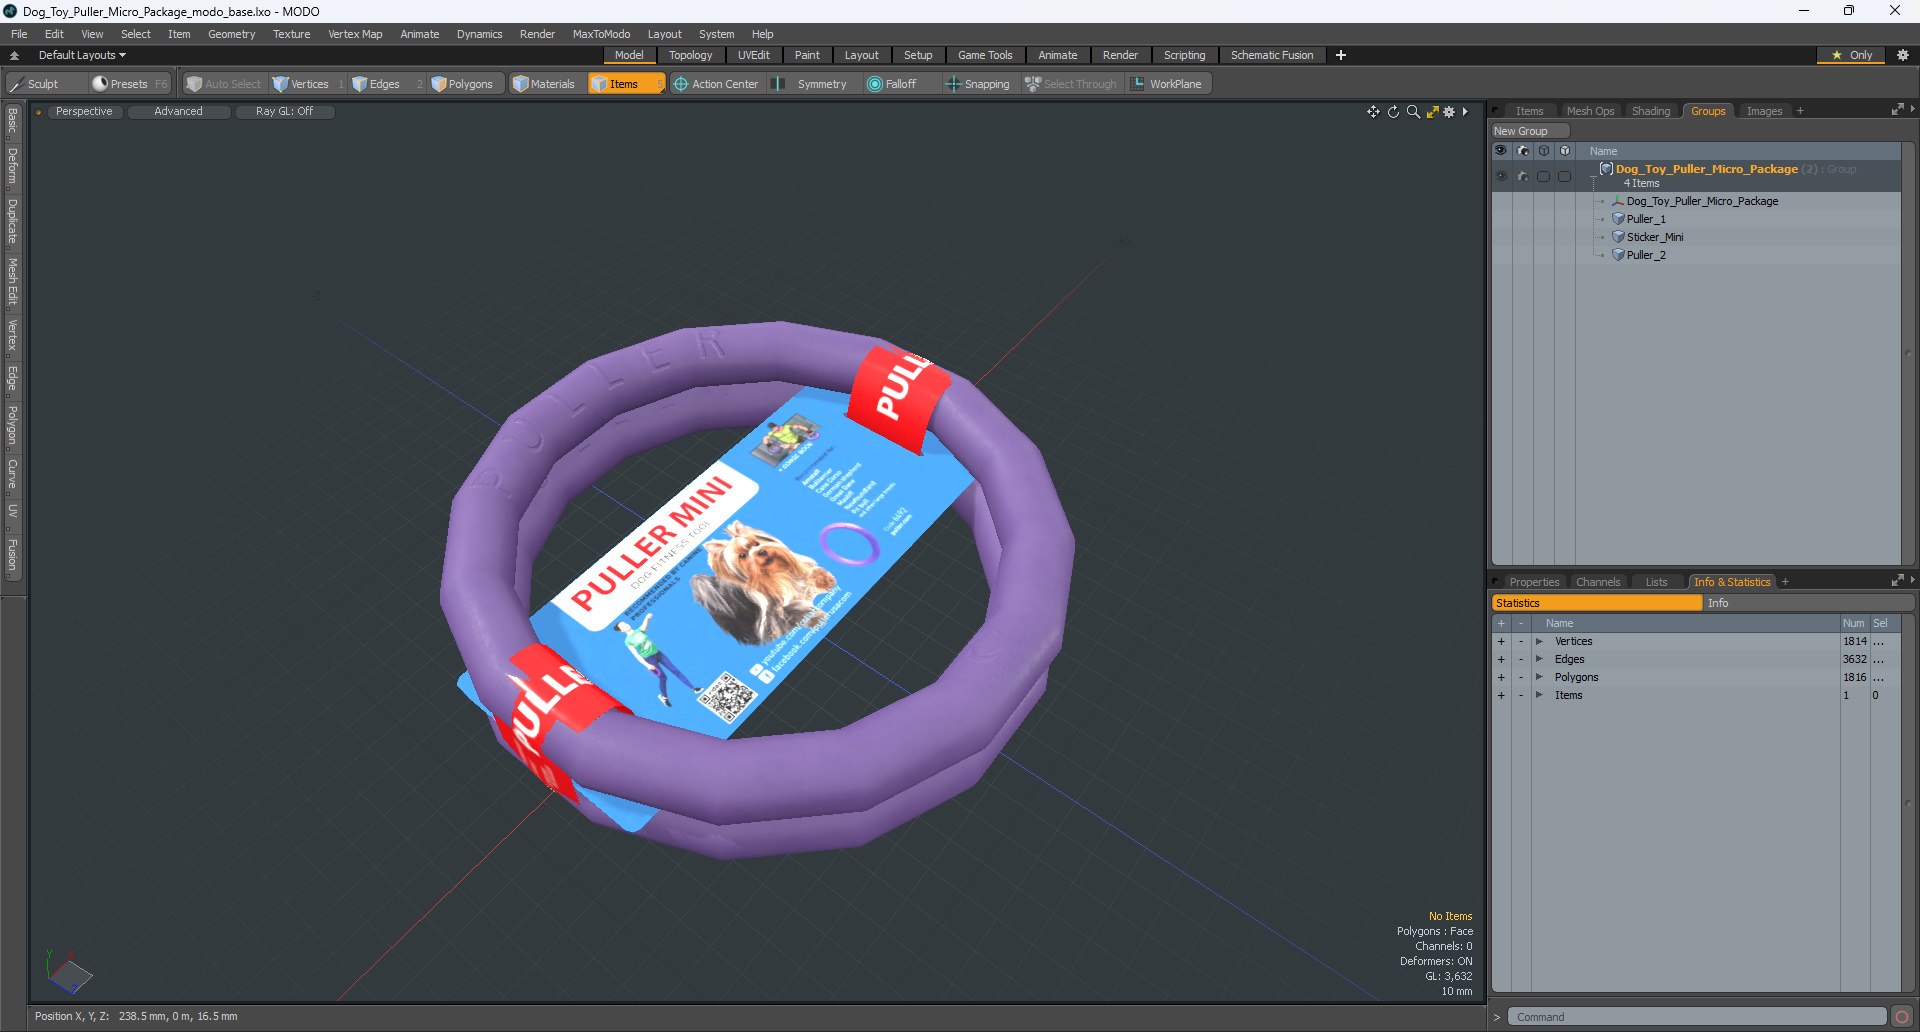
Task: Select the Puller_2 mesh item
Action: (x=1645, y=255)
